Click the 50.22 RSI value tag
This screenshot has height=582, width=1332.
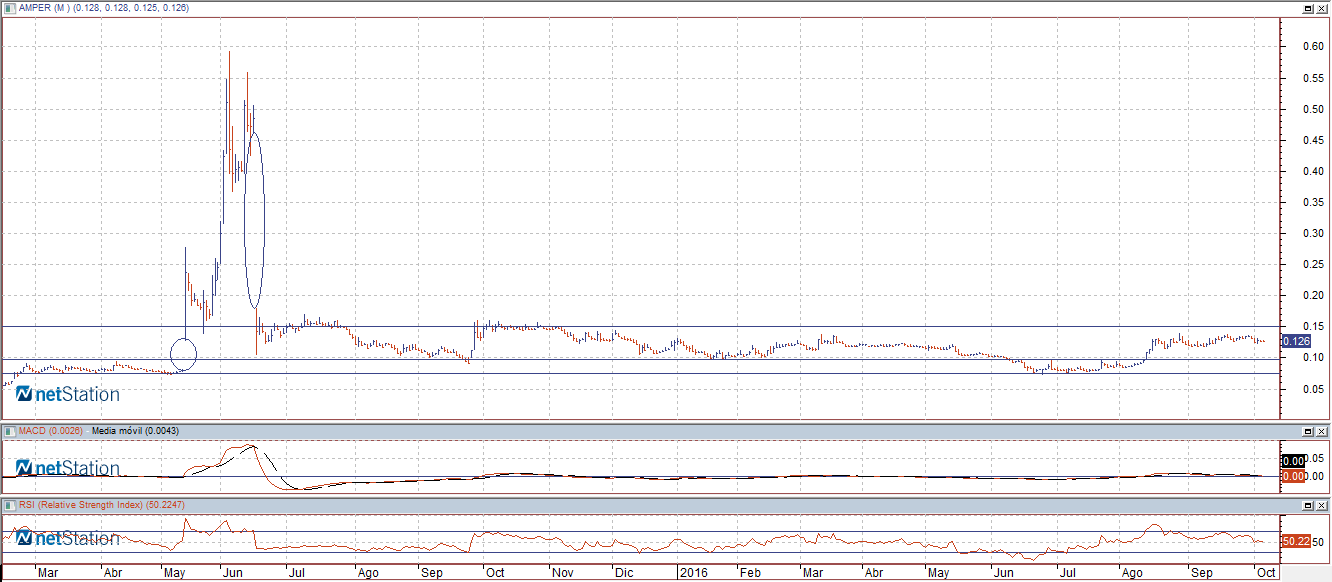coord(1297,541)
